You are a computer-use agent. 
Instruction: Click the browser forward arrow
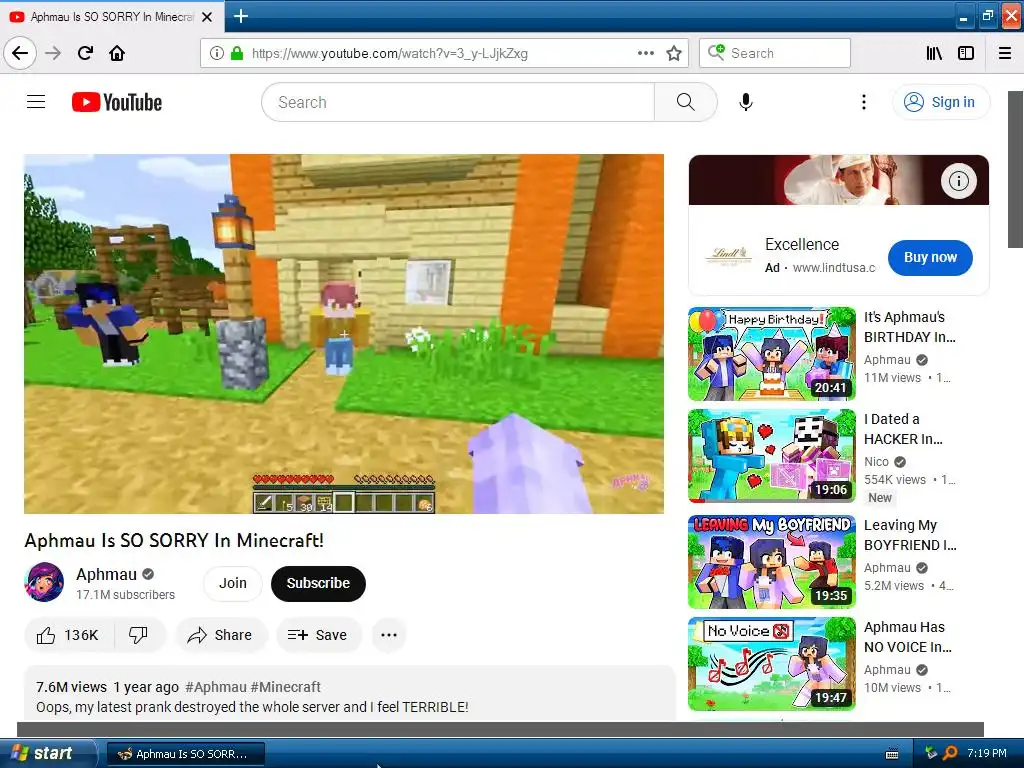coord(53,53)
